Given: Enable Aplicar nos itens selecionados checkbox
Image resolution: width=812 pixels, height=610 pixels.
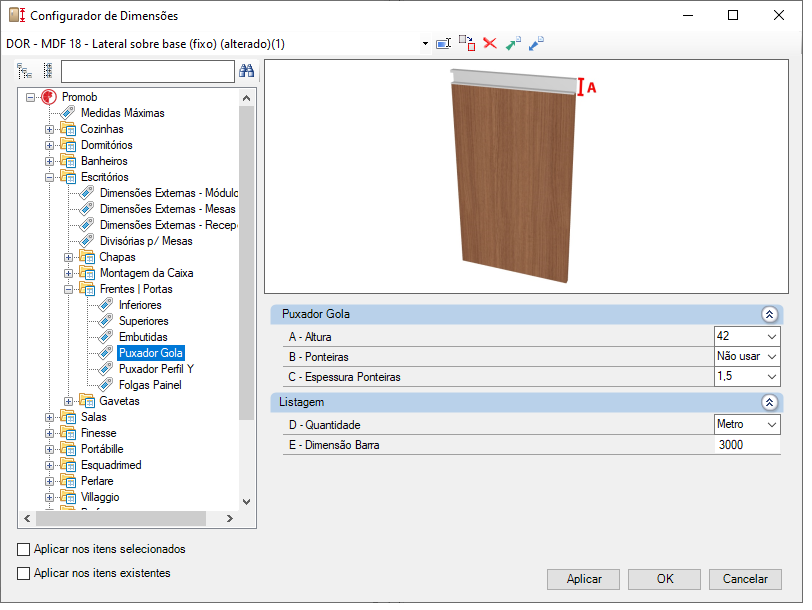Looking at the screenshot, I should (23, 549).
